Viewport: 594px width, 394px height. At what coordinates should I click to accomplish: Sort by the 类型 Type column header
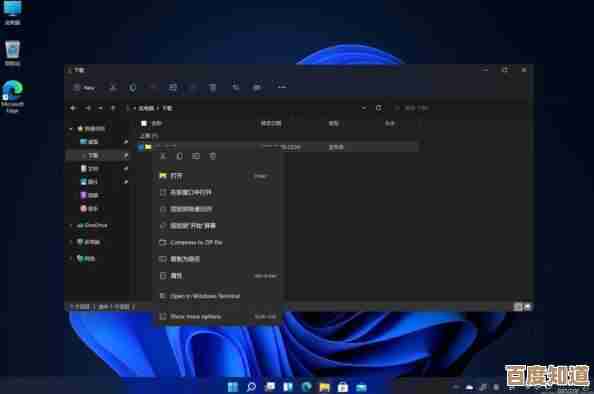pos(334,124)
